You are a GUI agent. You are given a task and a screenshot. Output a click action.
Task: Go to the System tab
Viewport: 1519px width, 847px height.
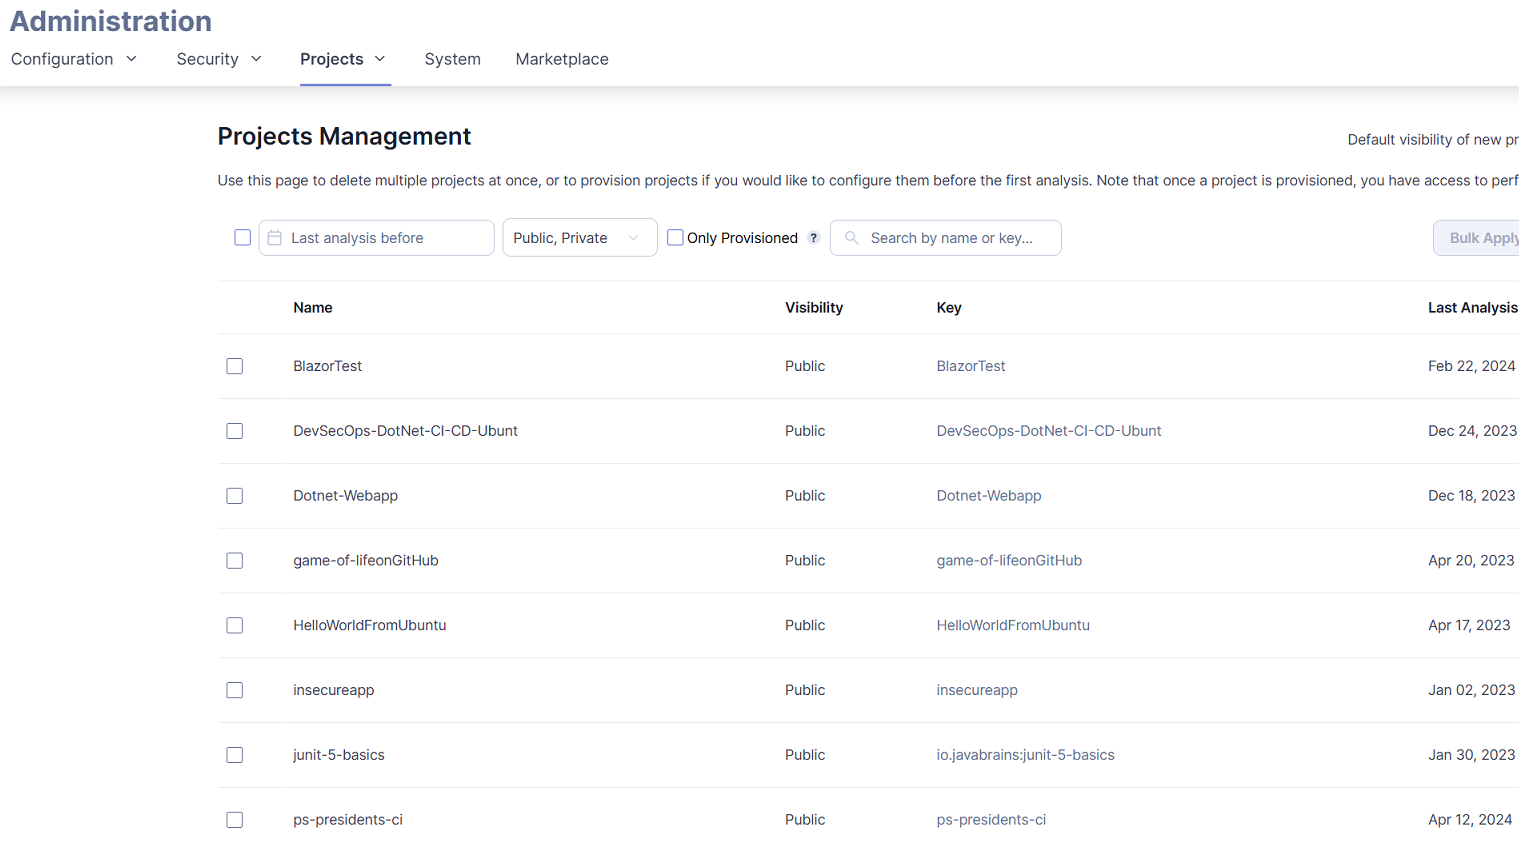tap(452, 59)
